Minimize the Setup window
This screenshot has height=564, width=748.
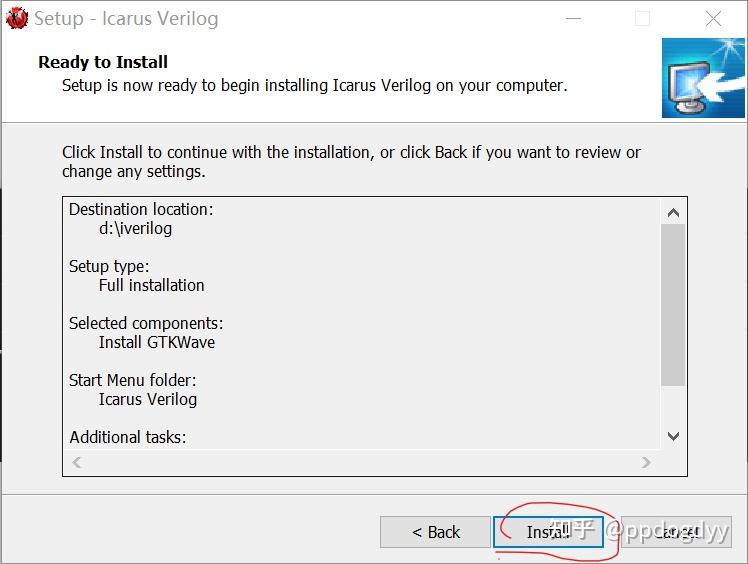click(571, 18)
